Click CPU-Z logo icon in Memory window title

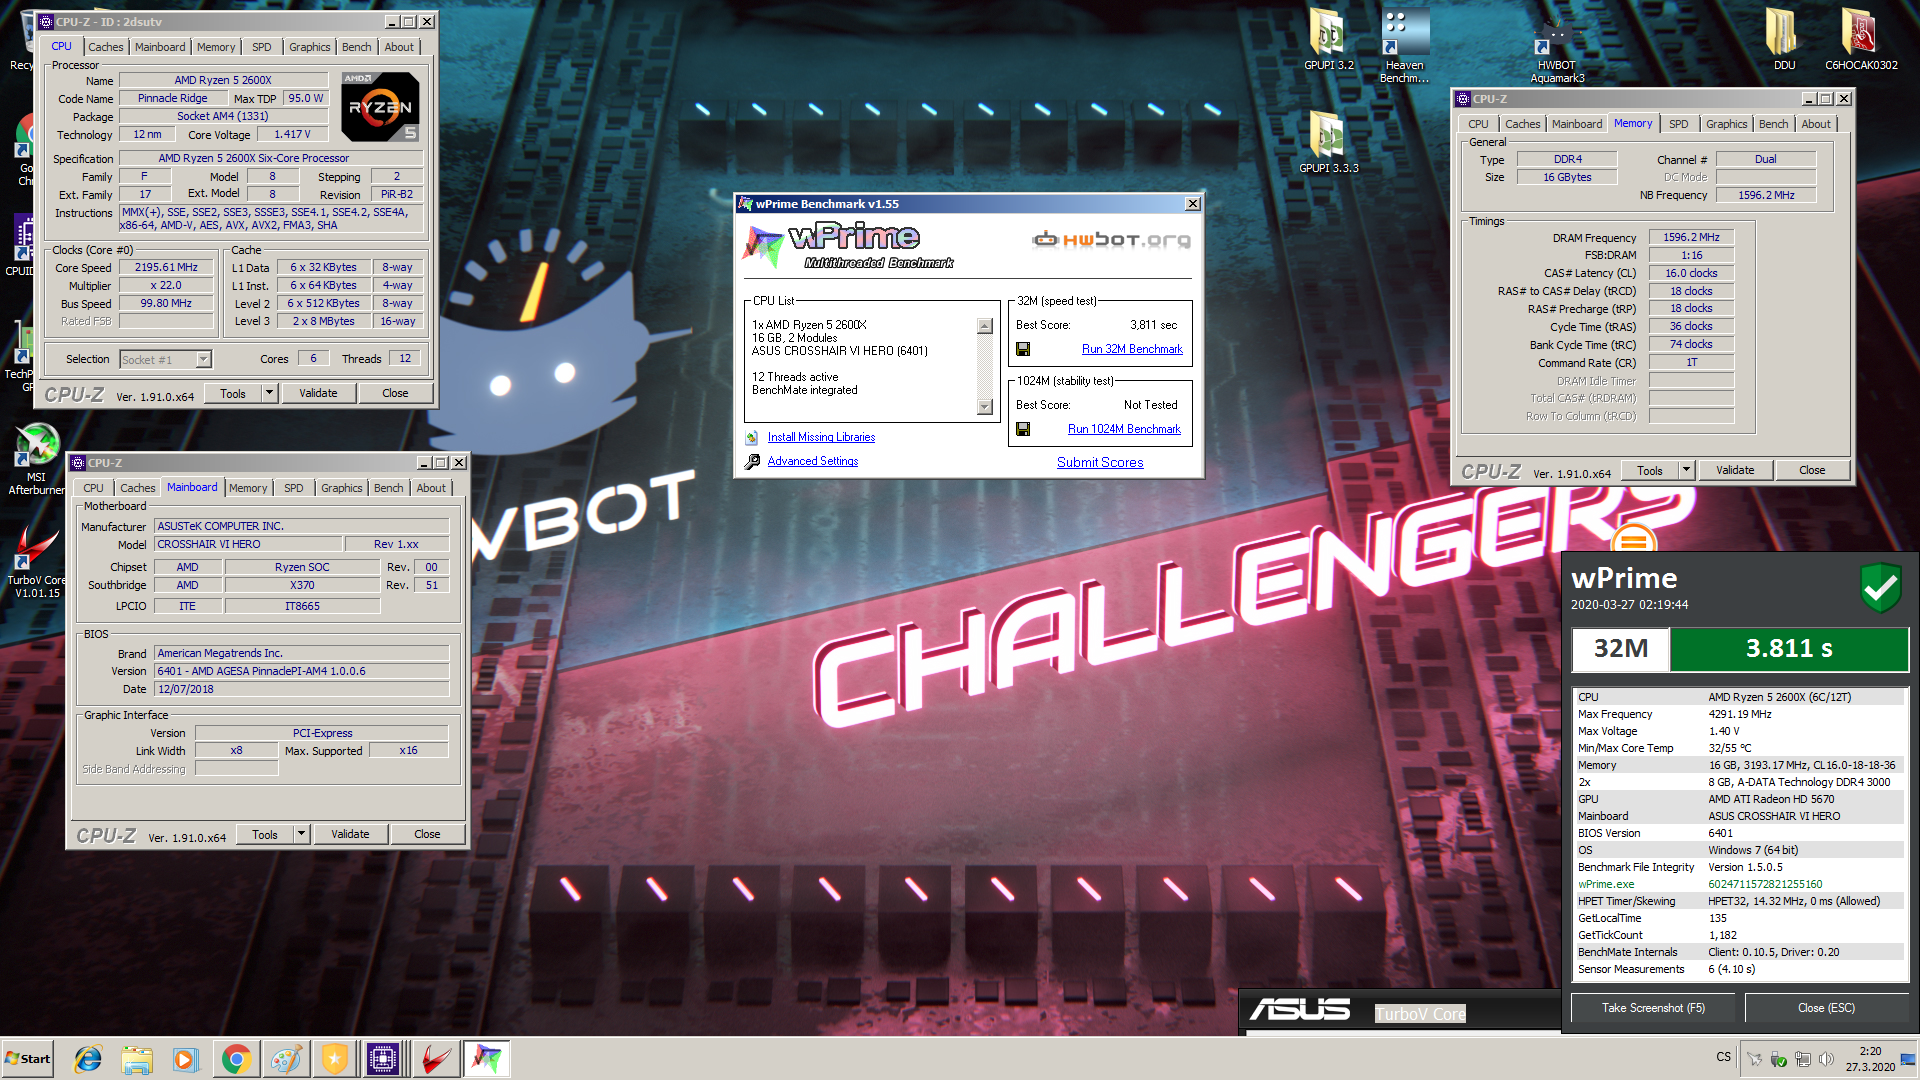[x=1463, y=99]
